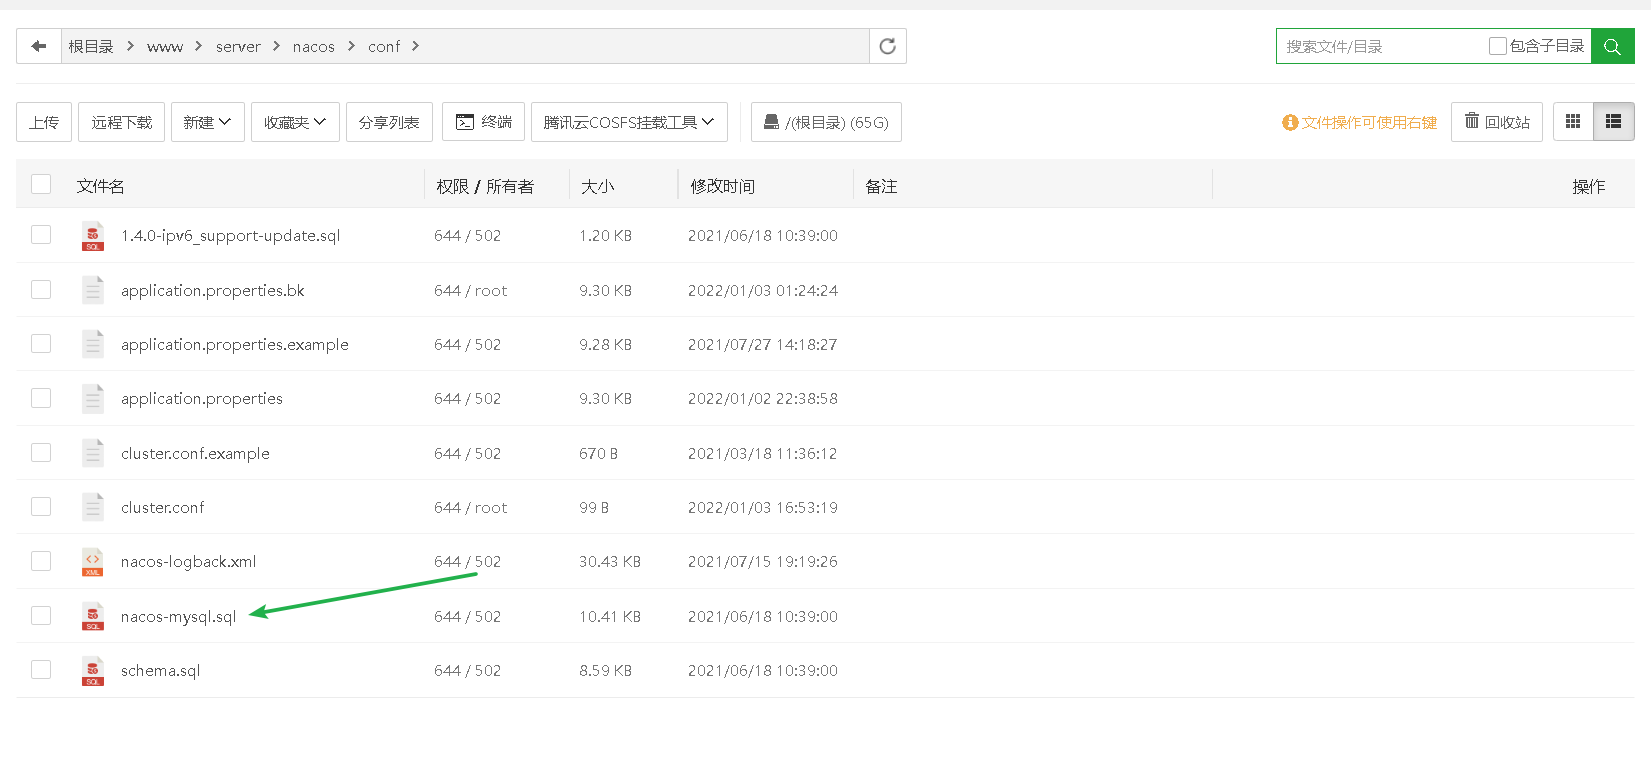Check the schema.sql checkbox

[41, 669]
